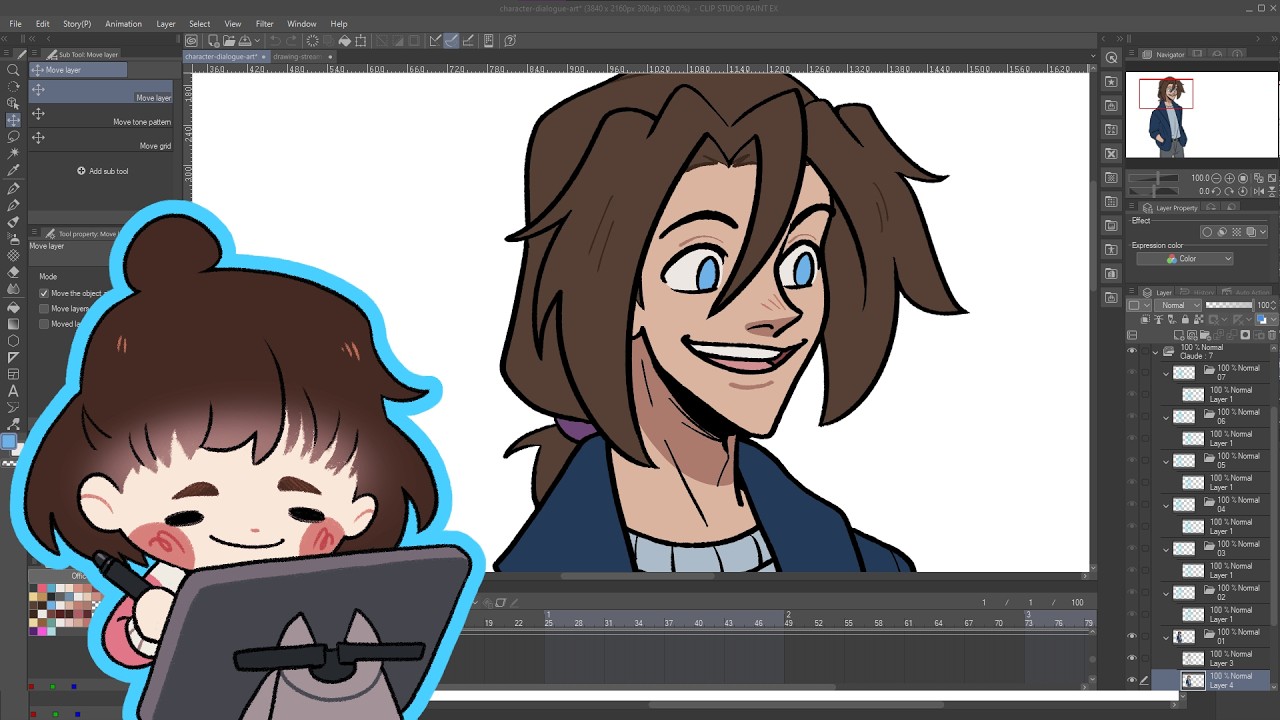
Task: Select the Zoom magnifier tool
Action: pyautogui.click(x=13, y=69)
